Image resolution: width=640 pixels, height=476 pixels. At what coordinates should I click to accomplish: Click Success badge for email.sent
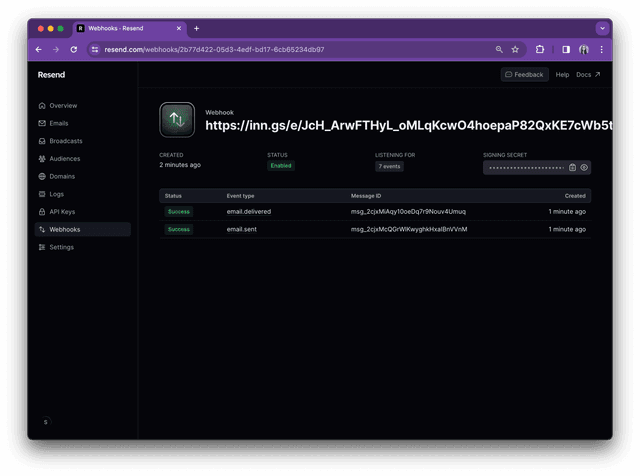click(x=179, y=229)
